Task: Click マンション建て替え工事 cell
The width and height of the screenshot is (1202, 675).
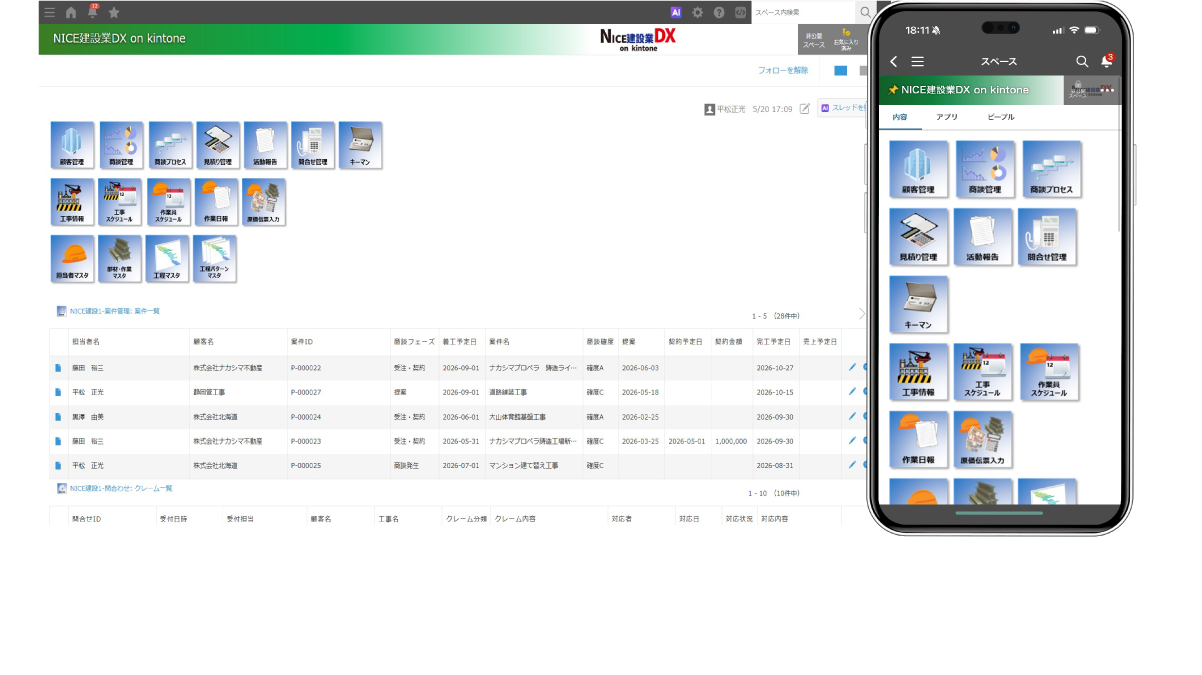Action: click(521, 465)
